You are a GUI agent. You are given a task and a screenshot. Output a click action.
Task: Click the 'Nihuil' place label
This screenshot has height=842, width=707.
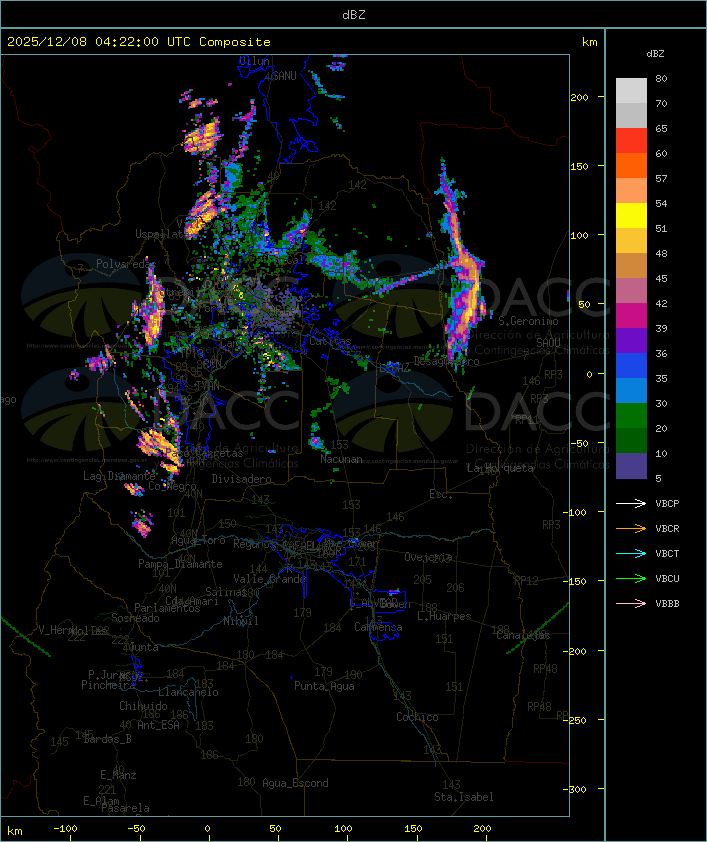241,621
